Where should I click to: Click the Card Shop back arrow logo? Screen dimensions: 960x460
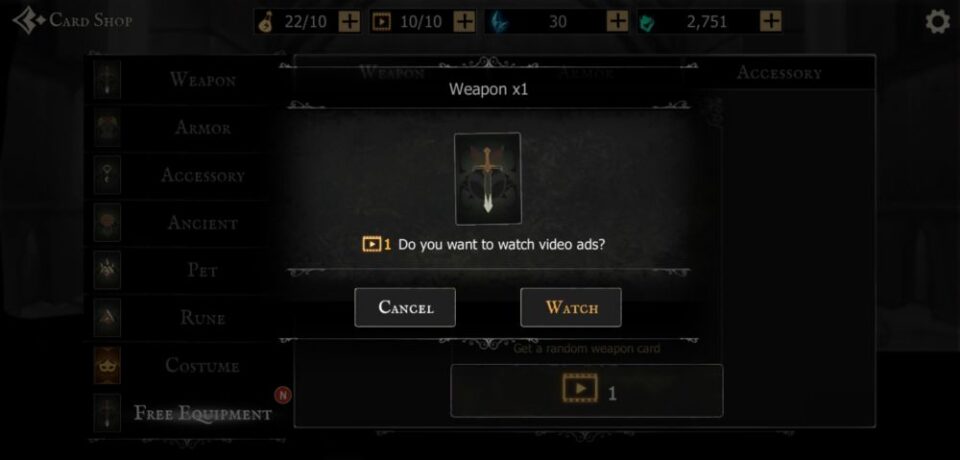[x=28, y=21]
